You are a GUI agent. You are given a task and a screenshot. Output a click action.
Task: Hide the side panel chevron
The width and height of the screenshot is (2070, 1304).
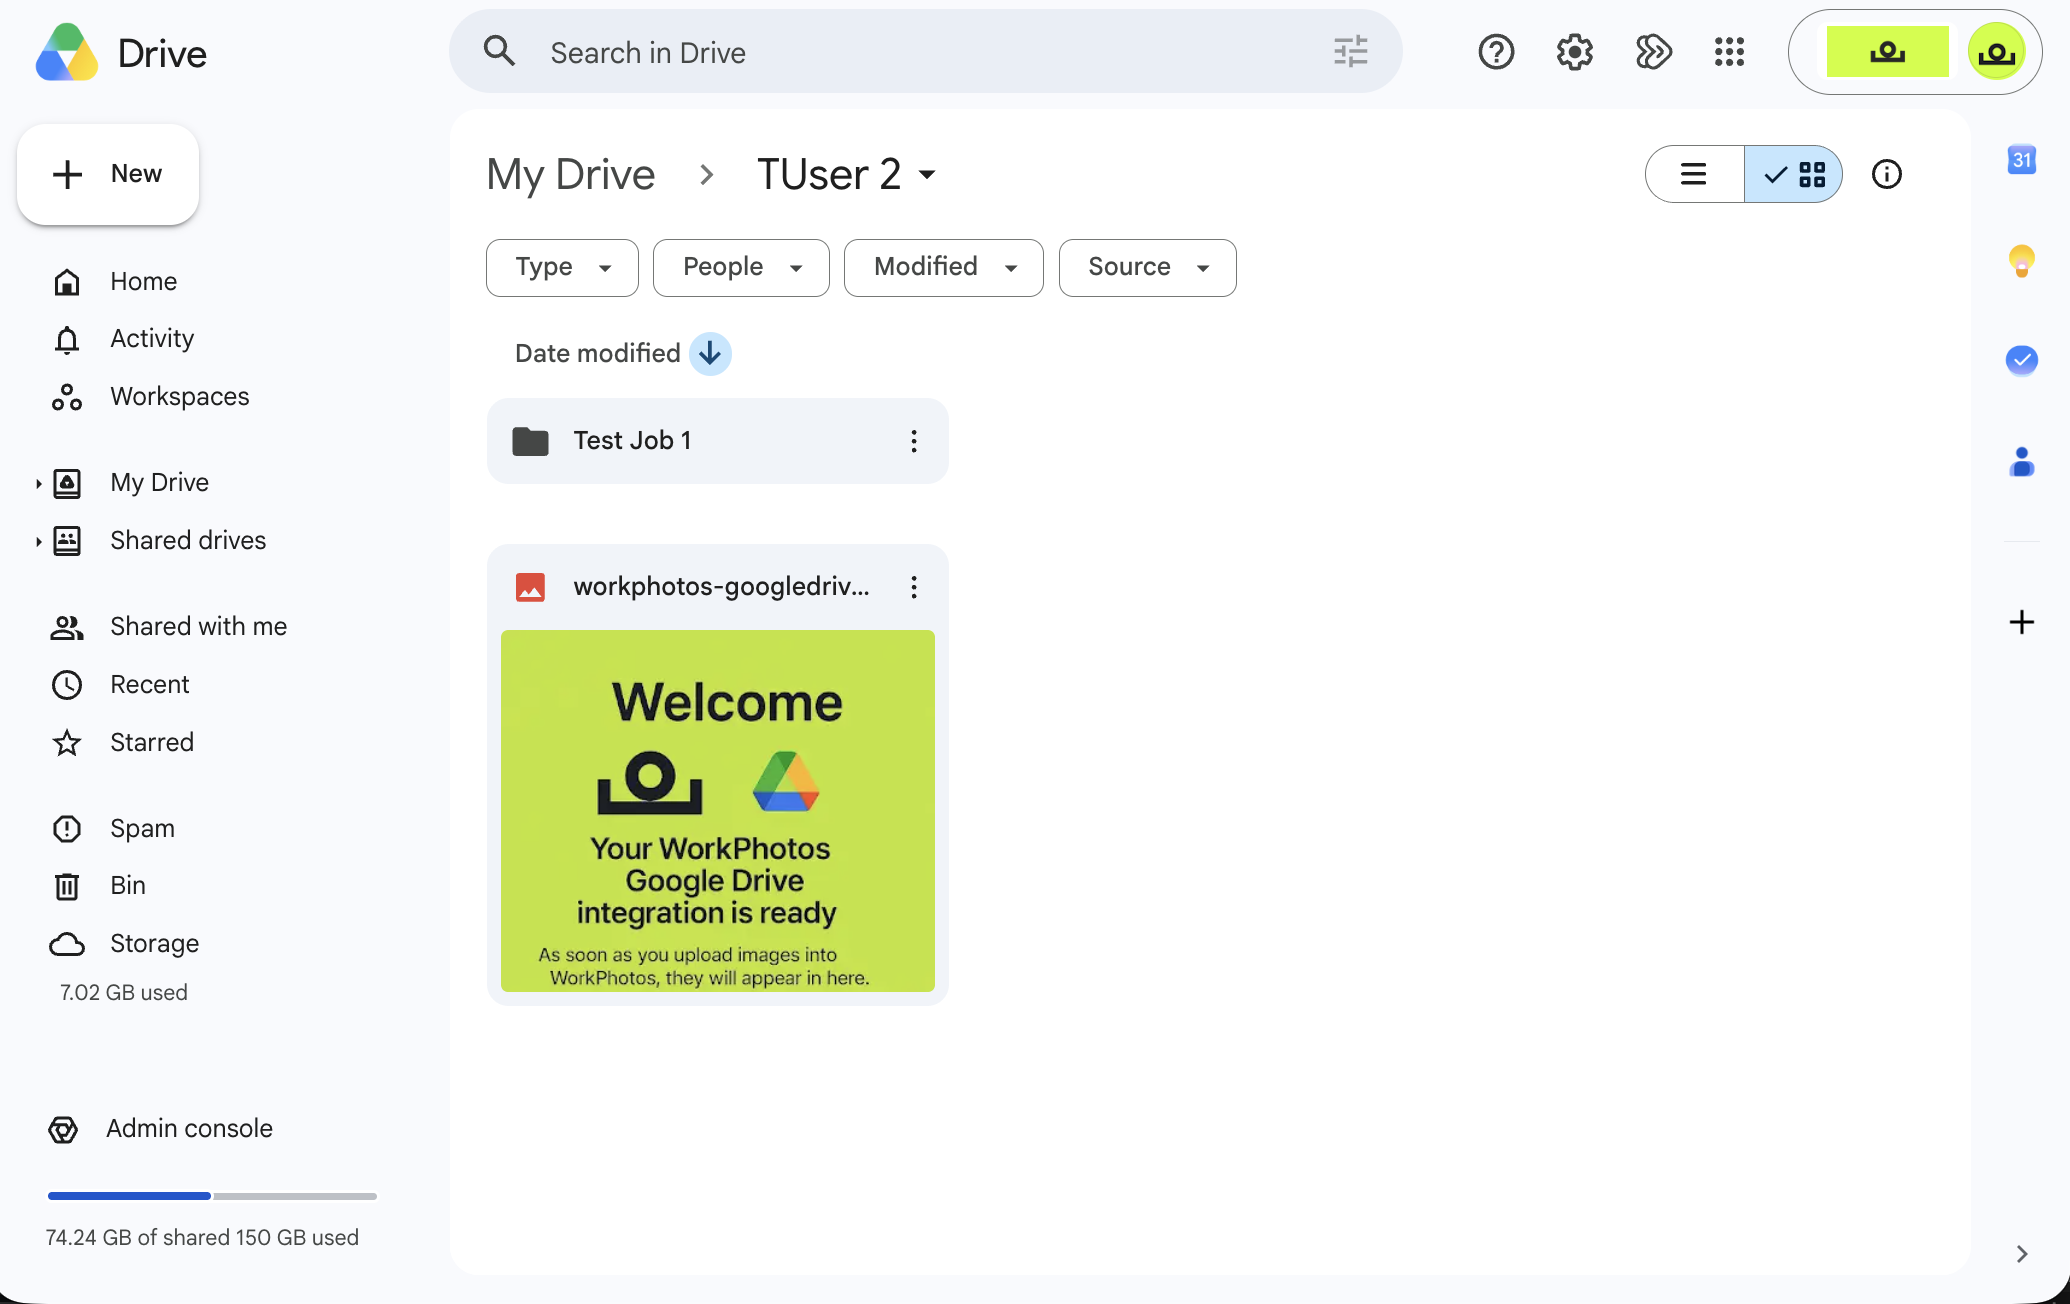[x=2021, y=1253]
